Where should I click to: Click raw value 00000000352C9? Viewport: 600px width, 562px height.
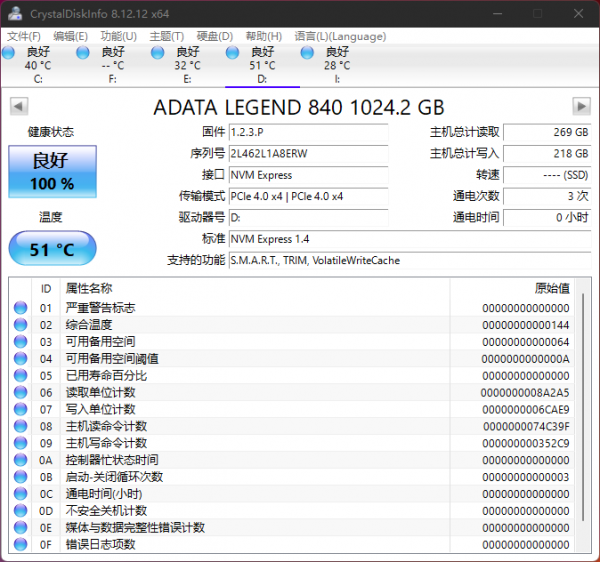(526, 443)
